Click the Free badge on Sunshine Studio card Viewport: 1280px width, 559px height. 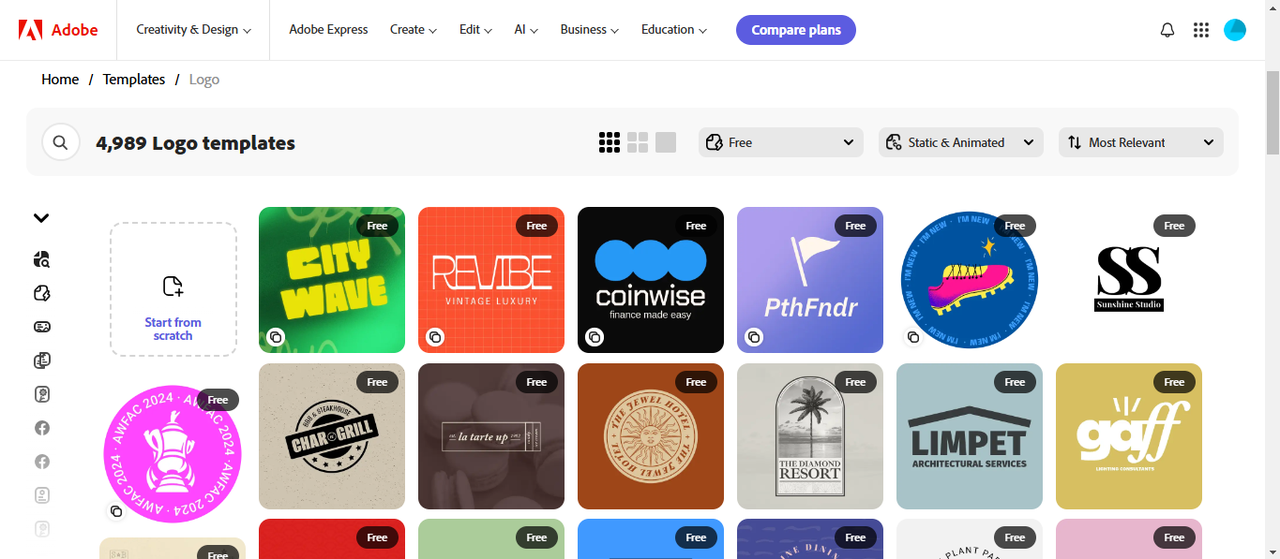point(1174,226)
